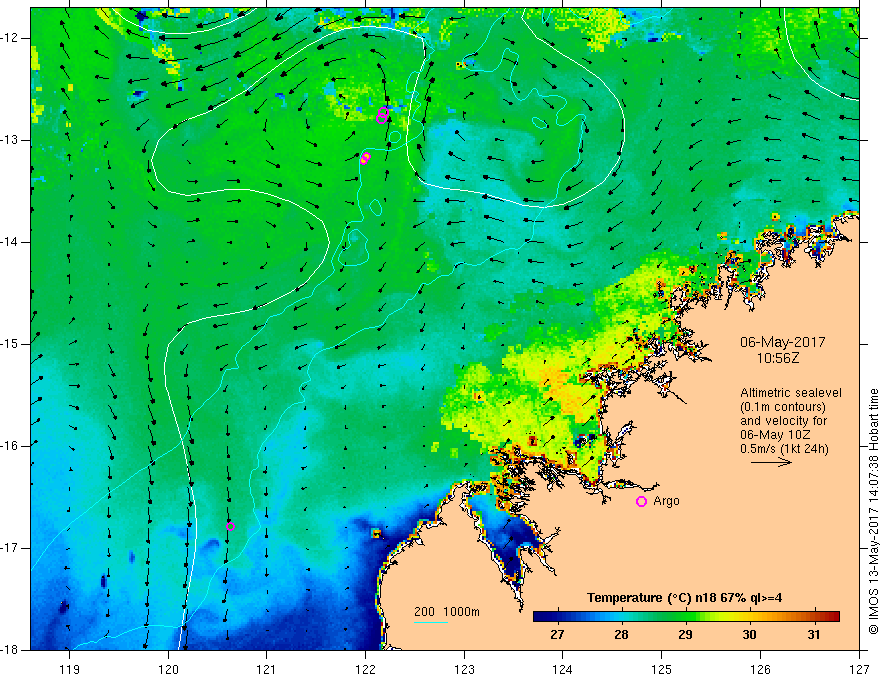Click the cyan isobath legend line
The width and height of the screenshot is (880, 680).
tap(430, 622)
